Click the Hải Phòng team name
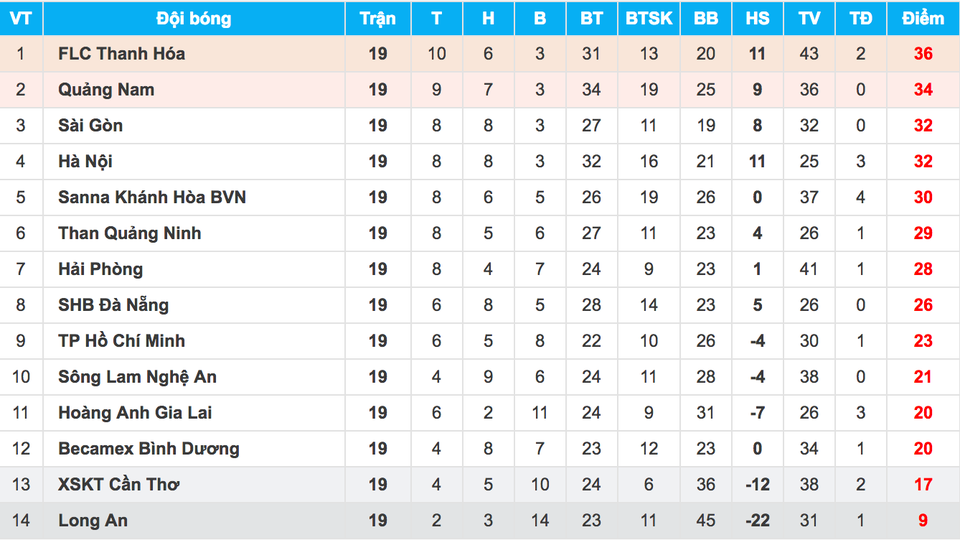960x540 pixels. (100, 269)
